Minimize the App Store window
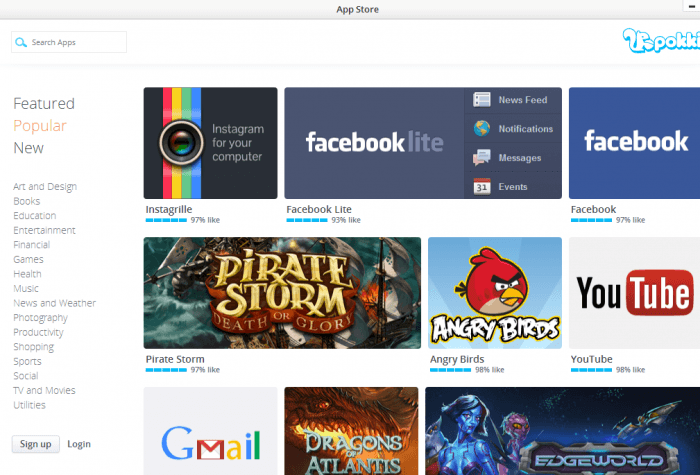The height and width of the screenshot is (475, 700). click(692, 6)
